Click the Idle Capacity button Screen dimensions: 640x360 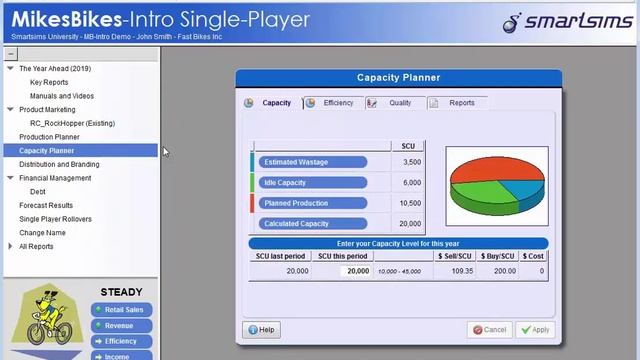pos(313,182)
